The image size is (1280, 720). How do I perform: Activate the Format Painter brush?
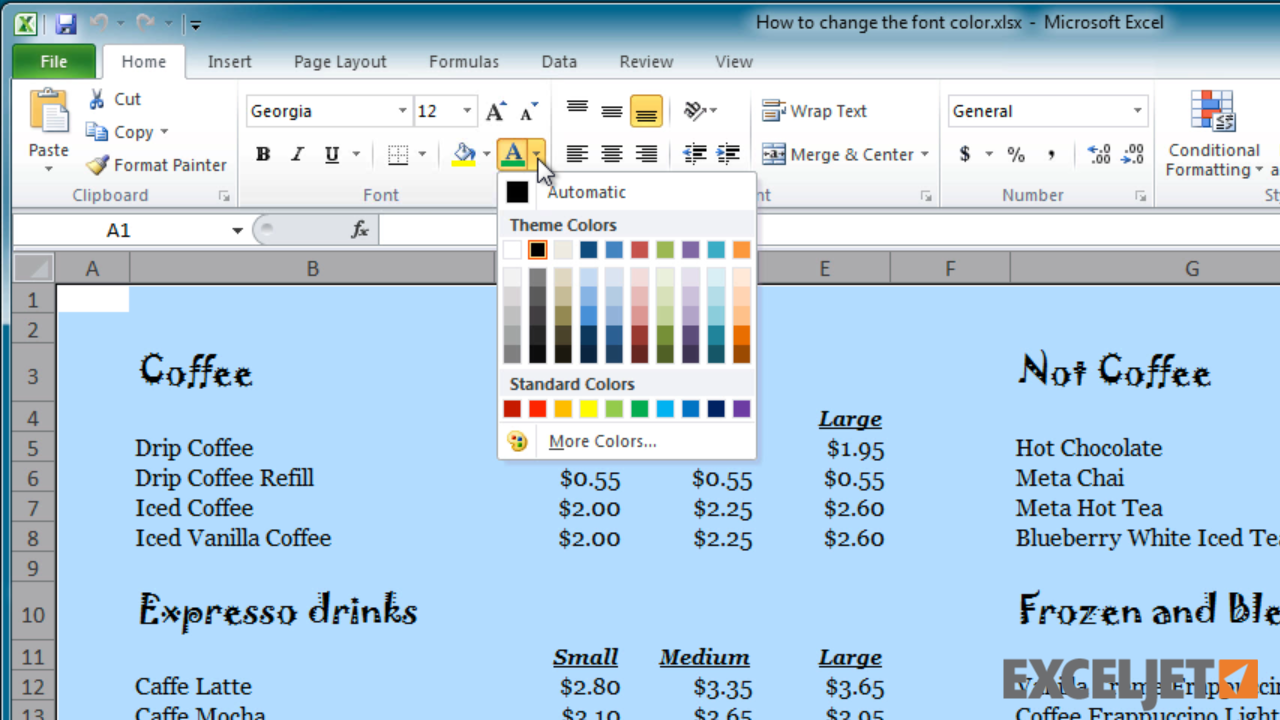[97, 165]
